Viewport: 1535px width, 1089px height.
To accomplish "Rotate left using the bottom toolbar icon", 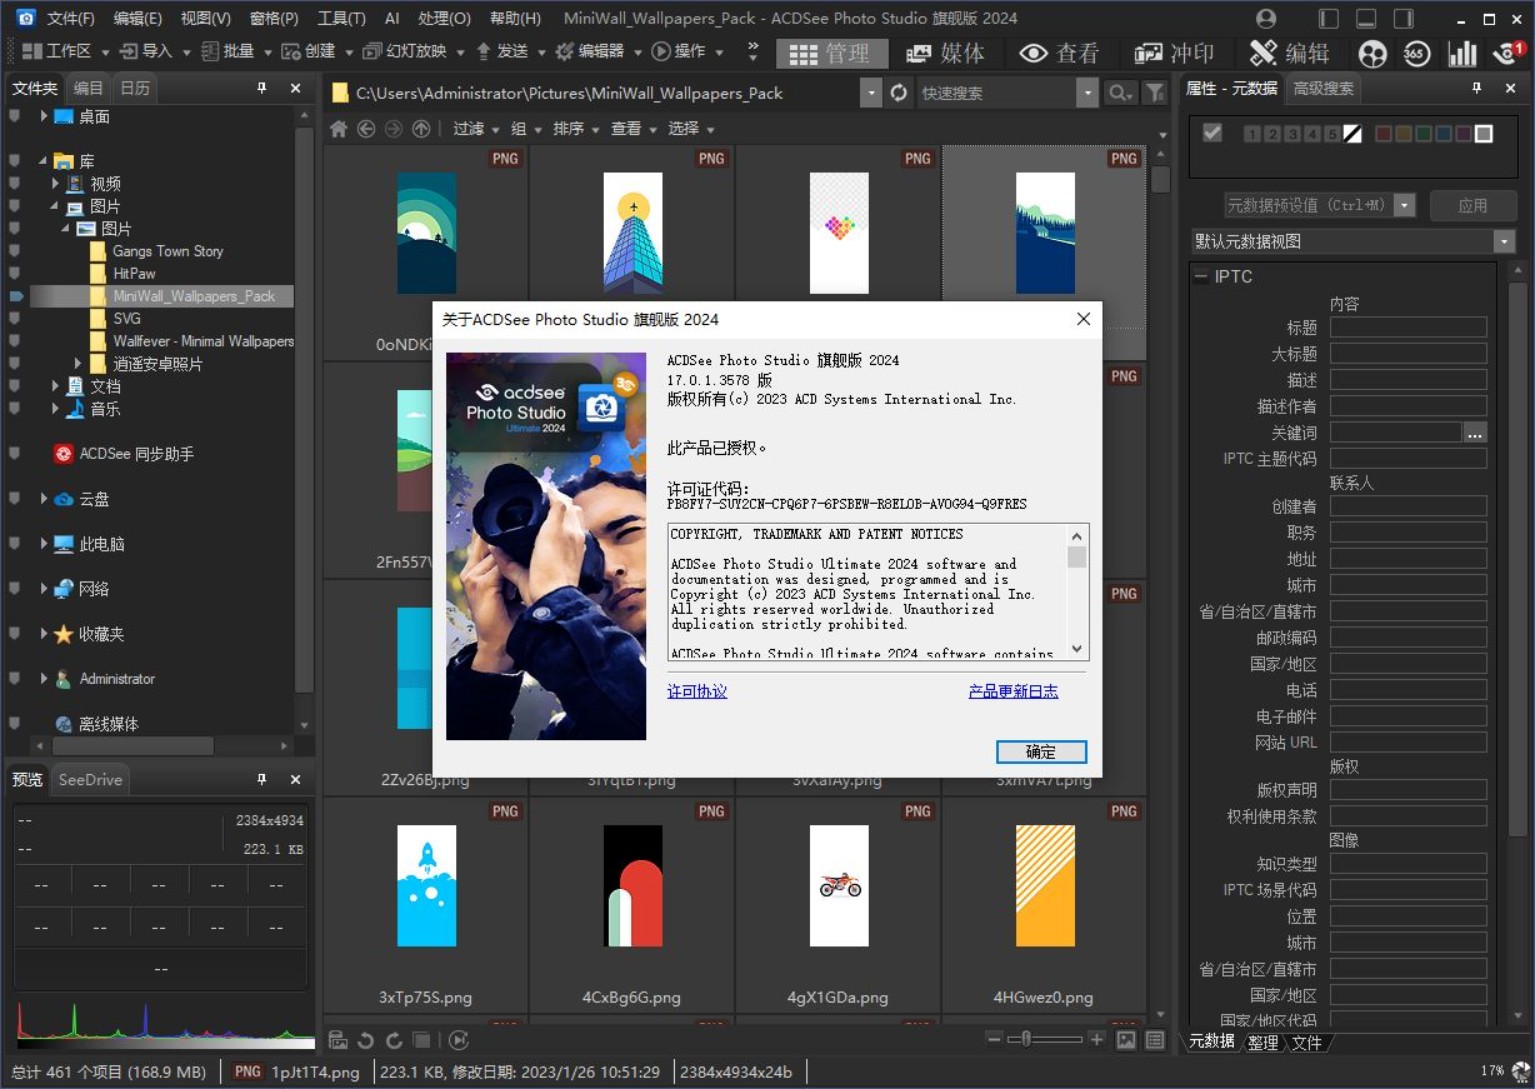I will (366, 1040).
